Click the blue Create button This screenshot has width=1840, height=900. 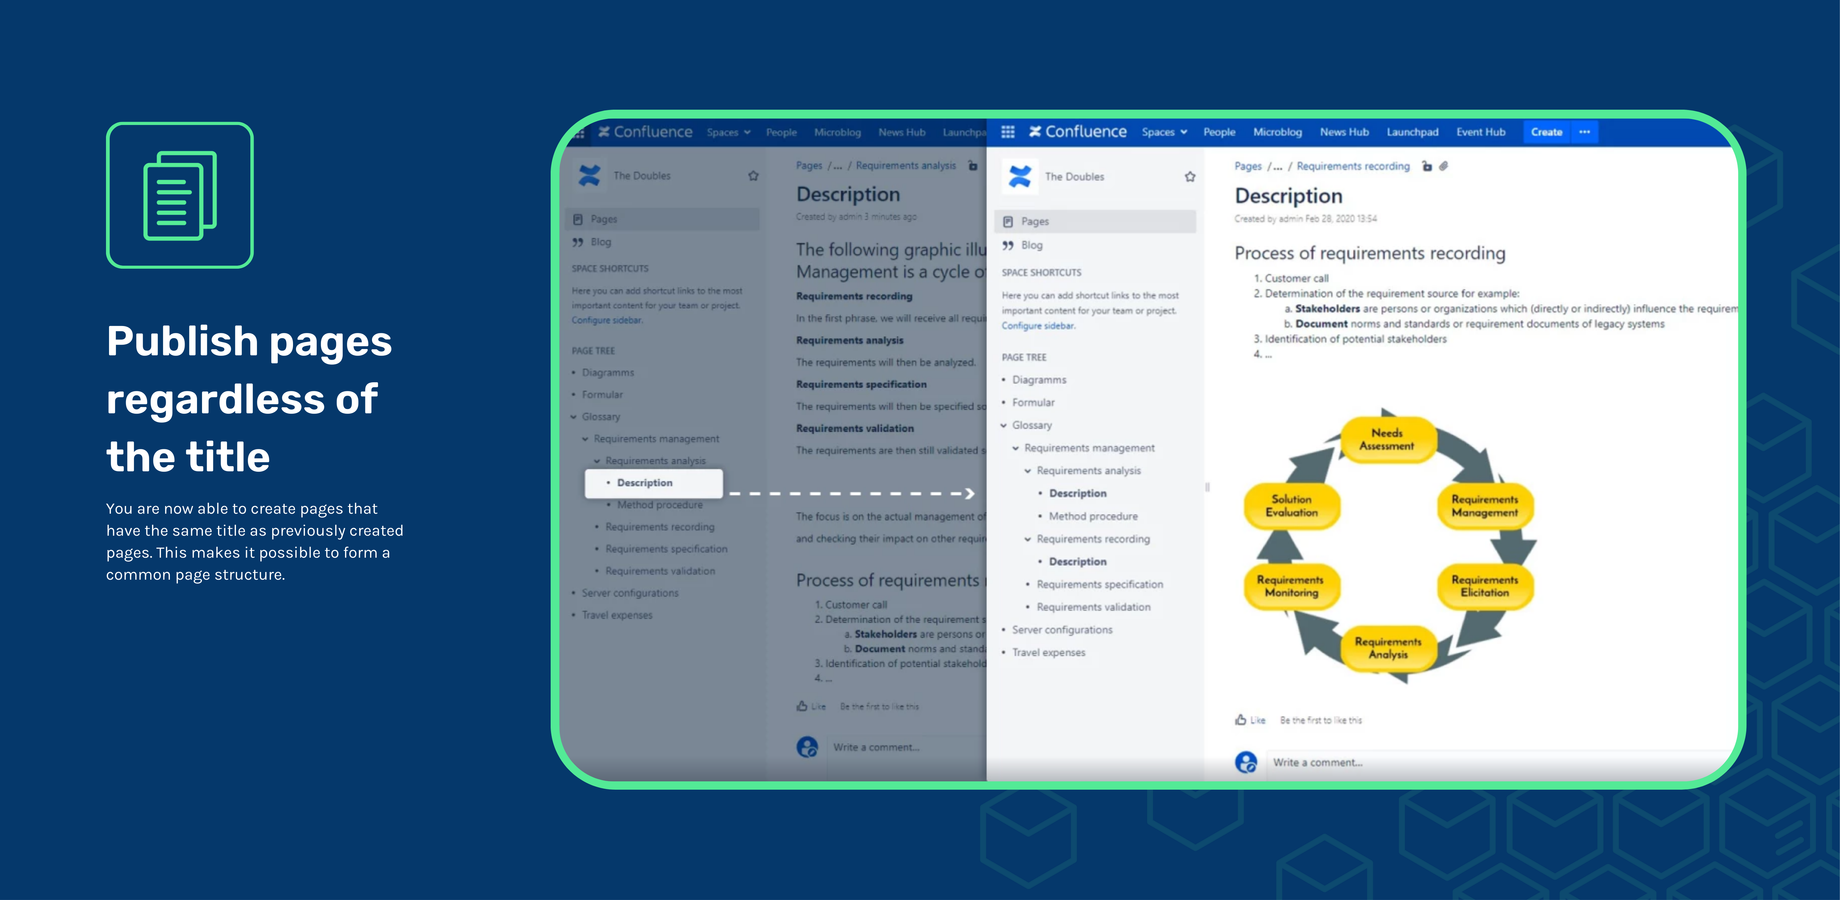point(1546,132)
